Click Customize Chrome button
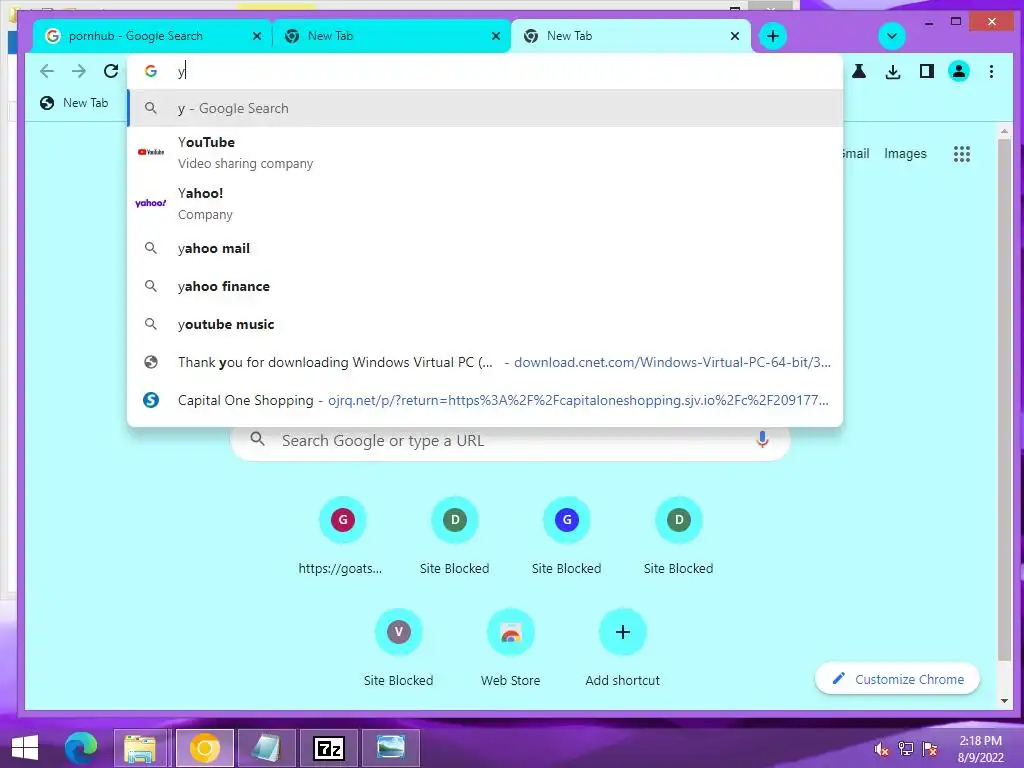The image size is (1024, 768). pos(897,679)
